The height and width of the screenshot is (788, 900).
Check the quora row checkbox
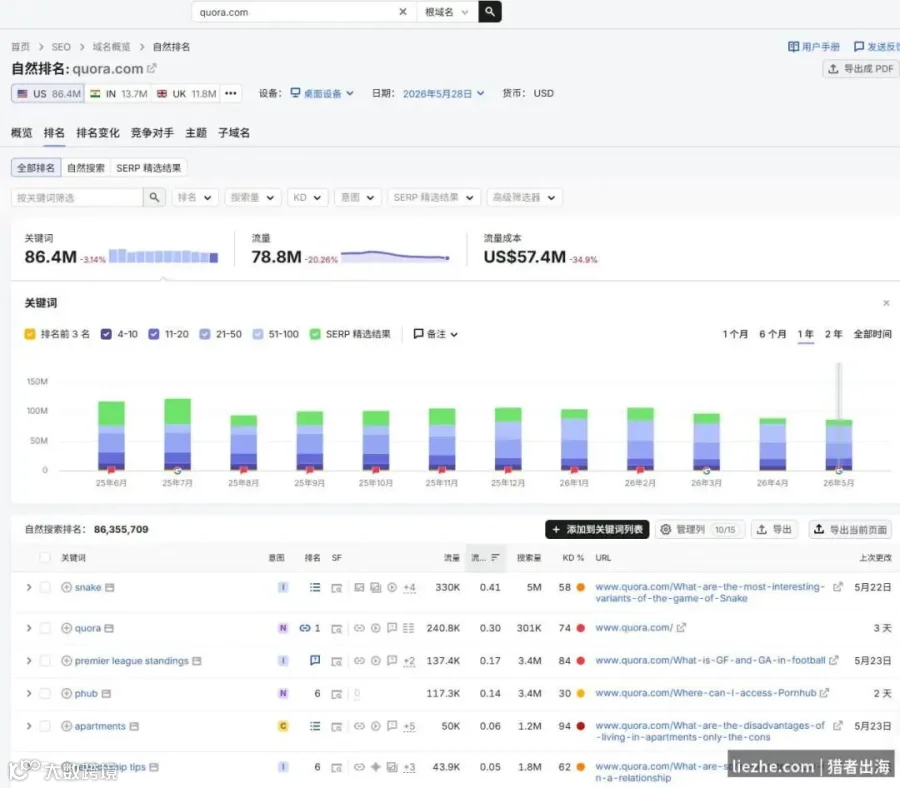[45, 628]
